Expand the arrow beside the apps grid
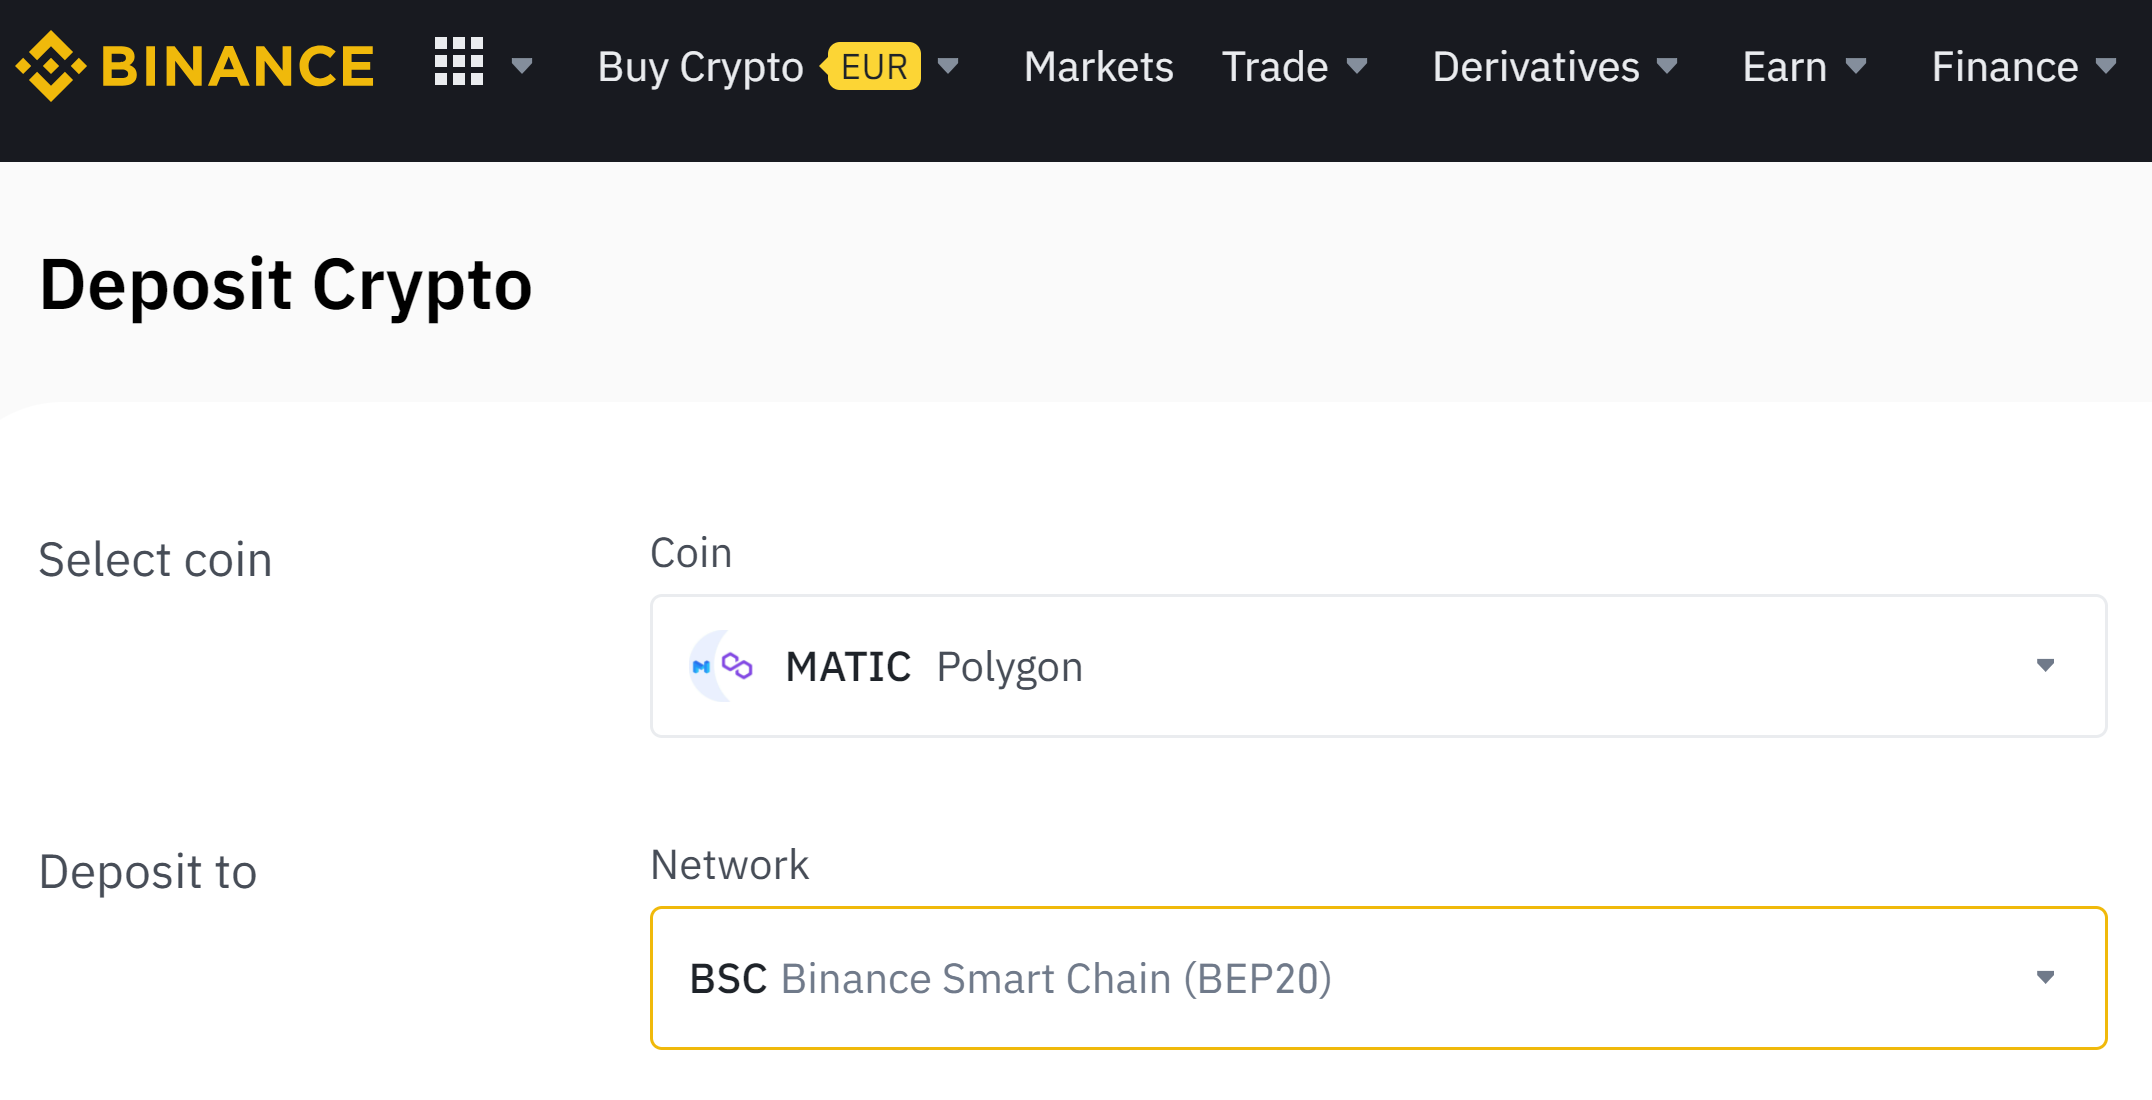The image size is (2152, 1100). tap(521, 67)
